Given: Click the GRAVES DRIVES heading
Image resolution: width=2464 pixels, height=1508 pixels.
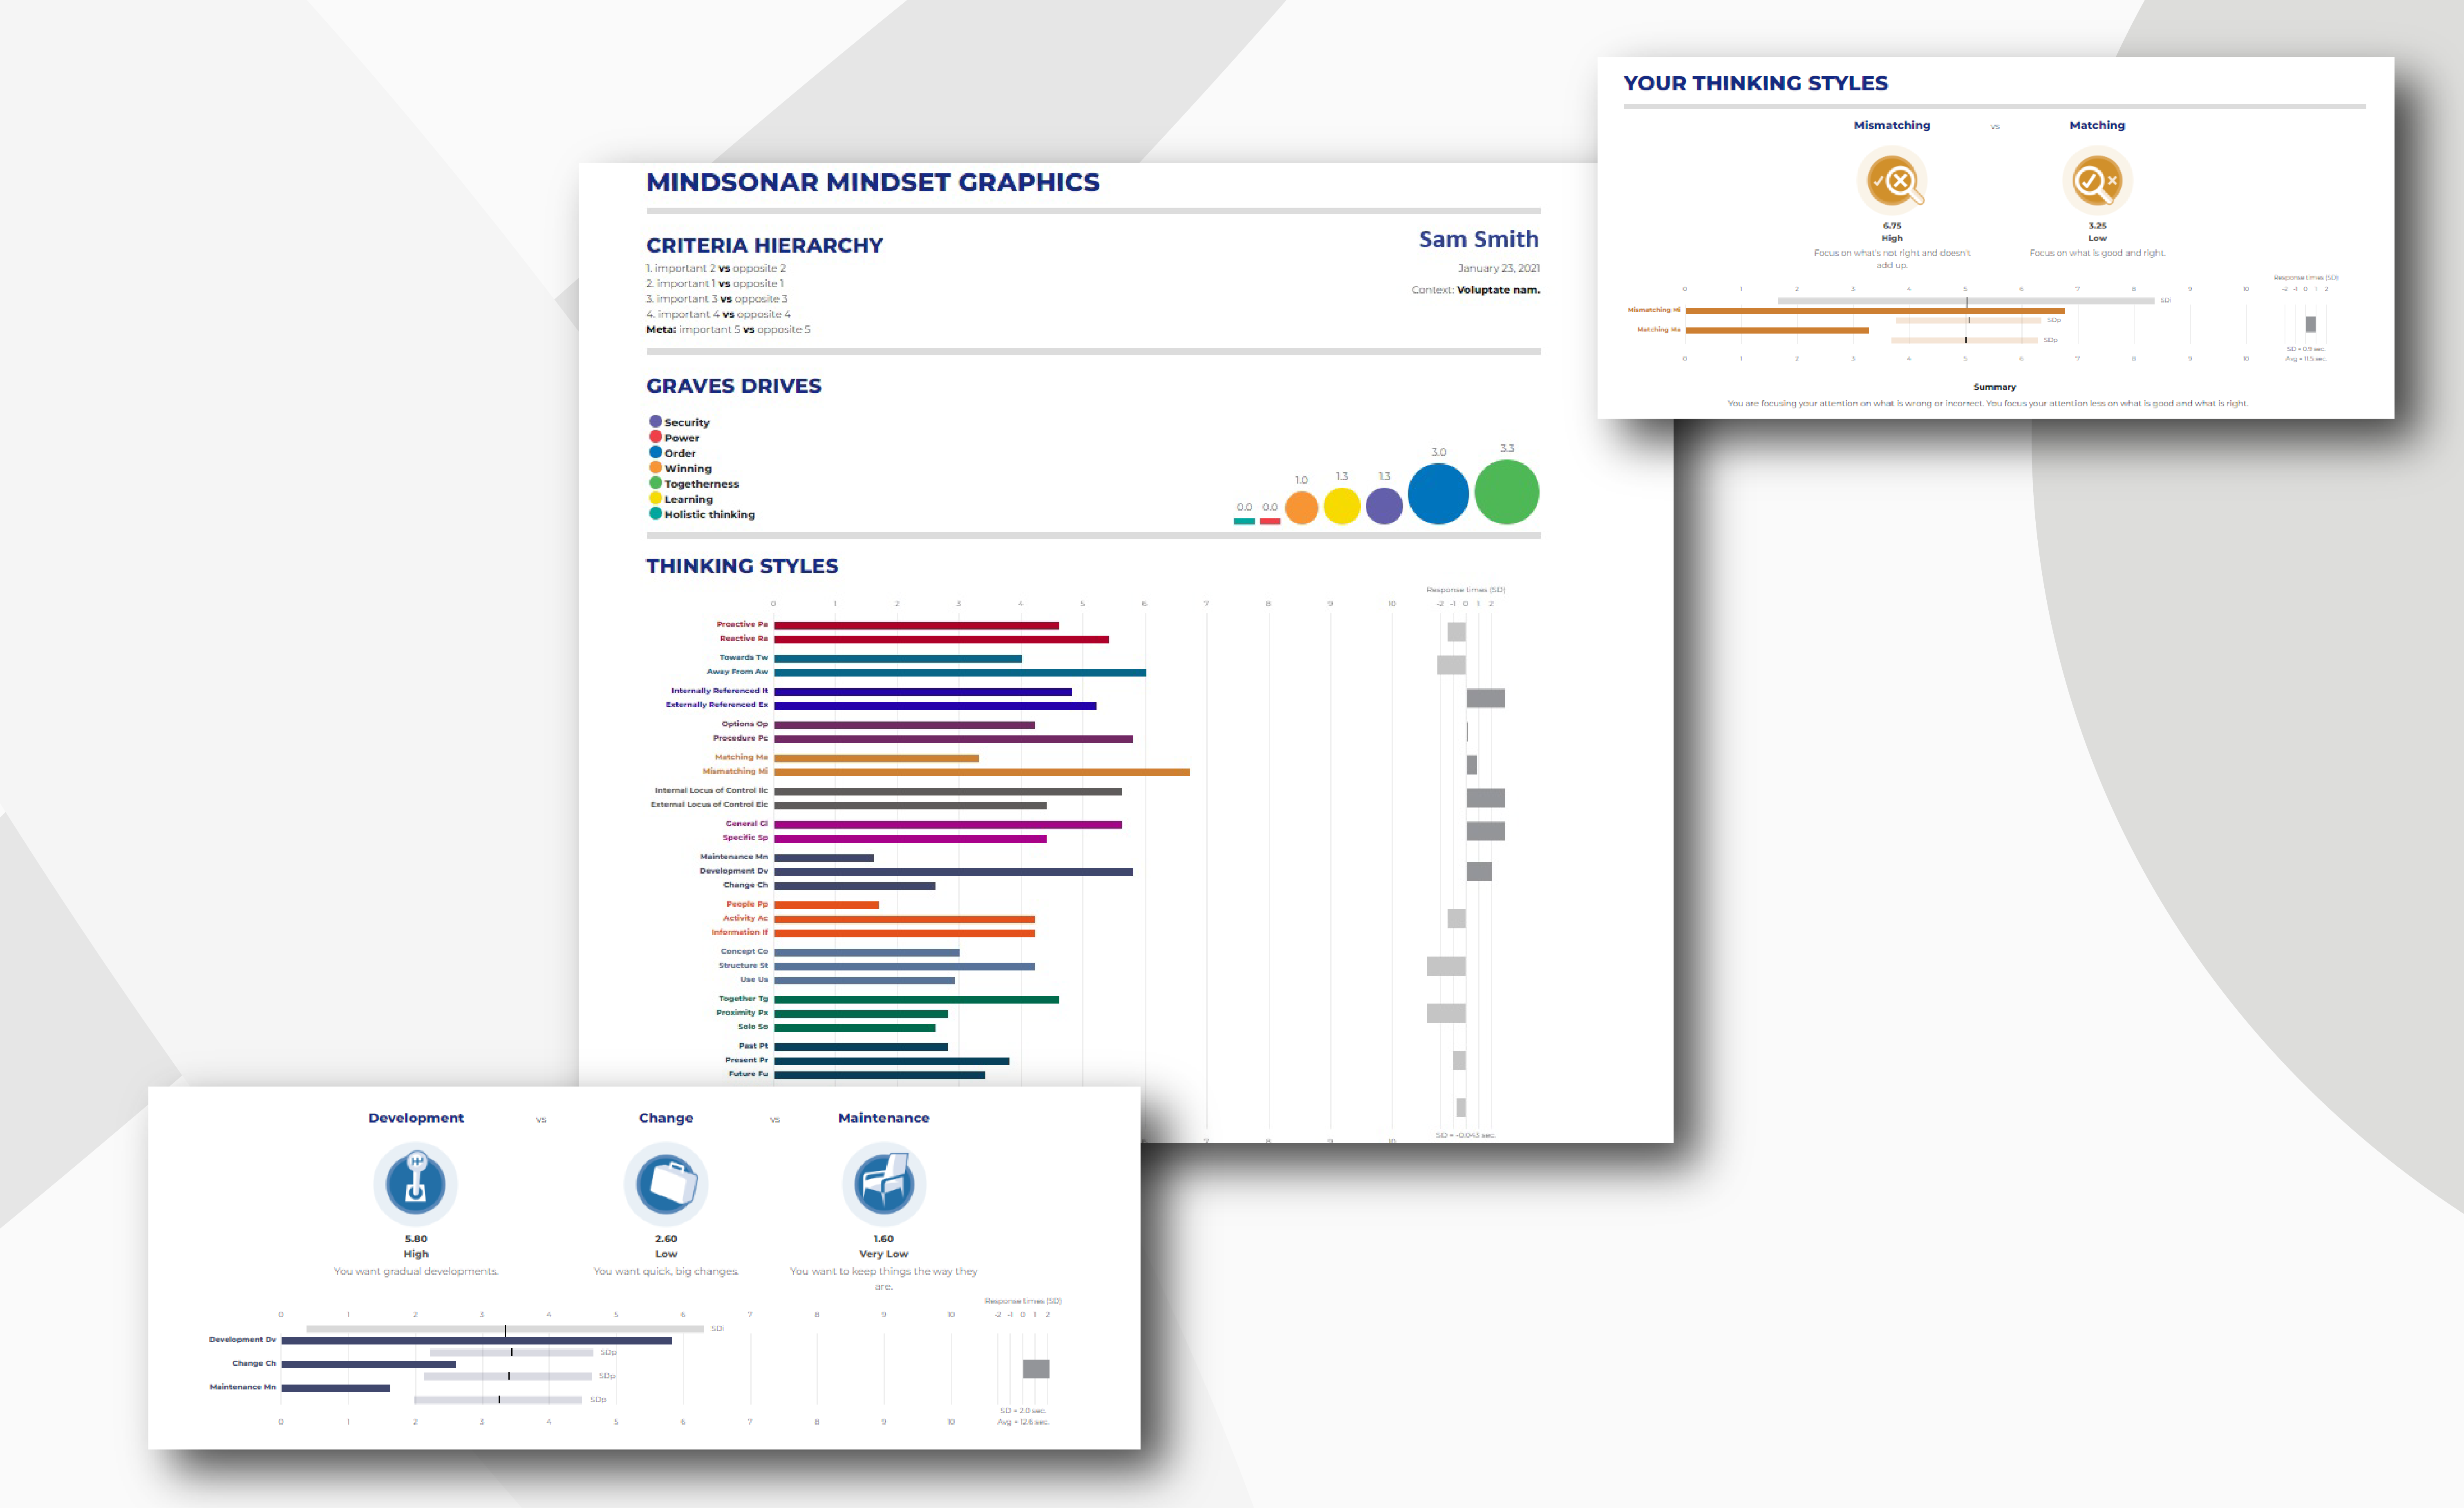Looking at the screenshot, I should point(733,386).
